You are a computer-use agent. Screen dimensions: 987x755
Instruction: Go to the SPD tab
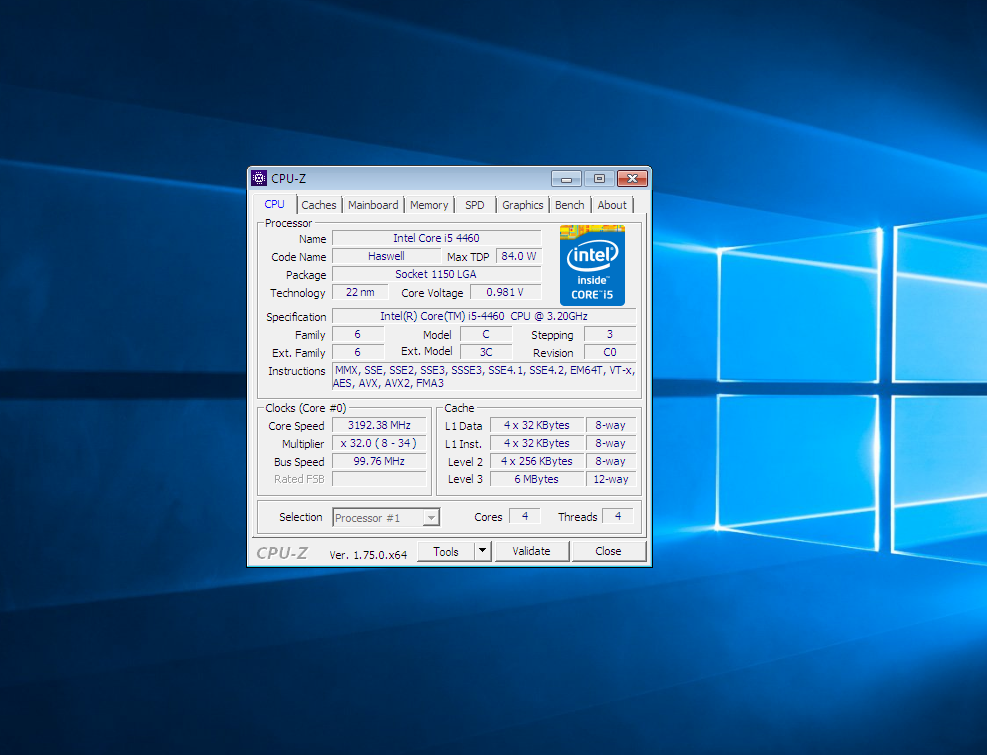(x=475, y=205)
